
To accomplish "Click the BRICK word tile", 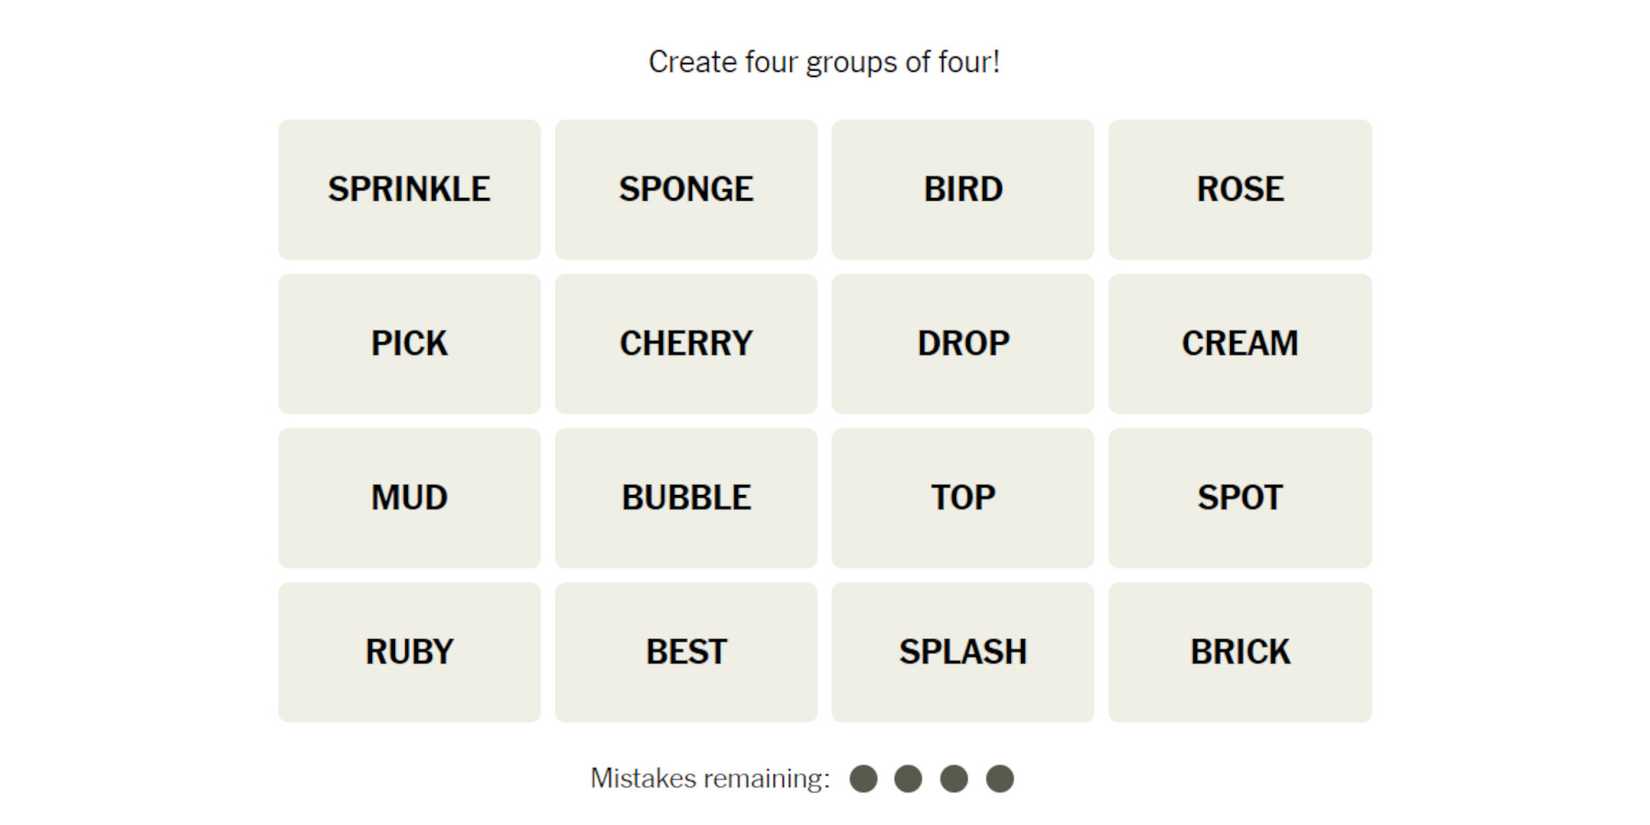I will pos(1239,652).
